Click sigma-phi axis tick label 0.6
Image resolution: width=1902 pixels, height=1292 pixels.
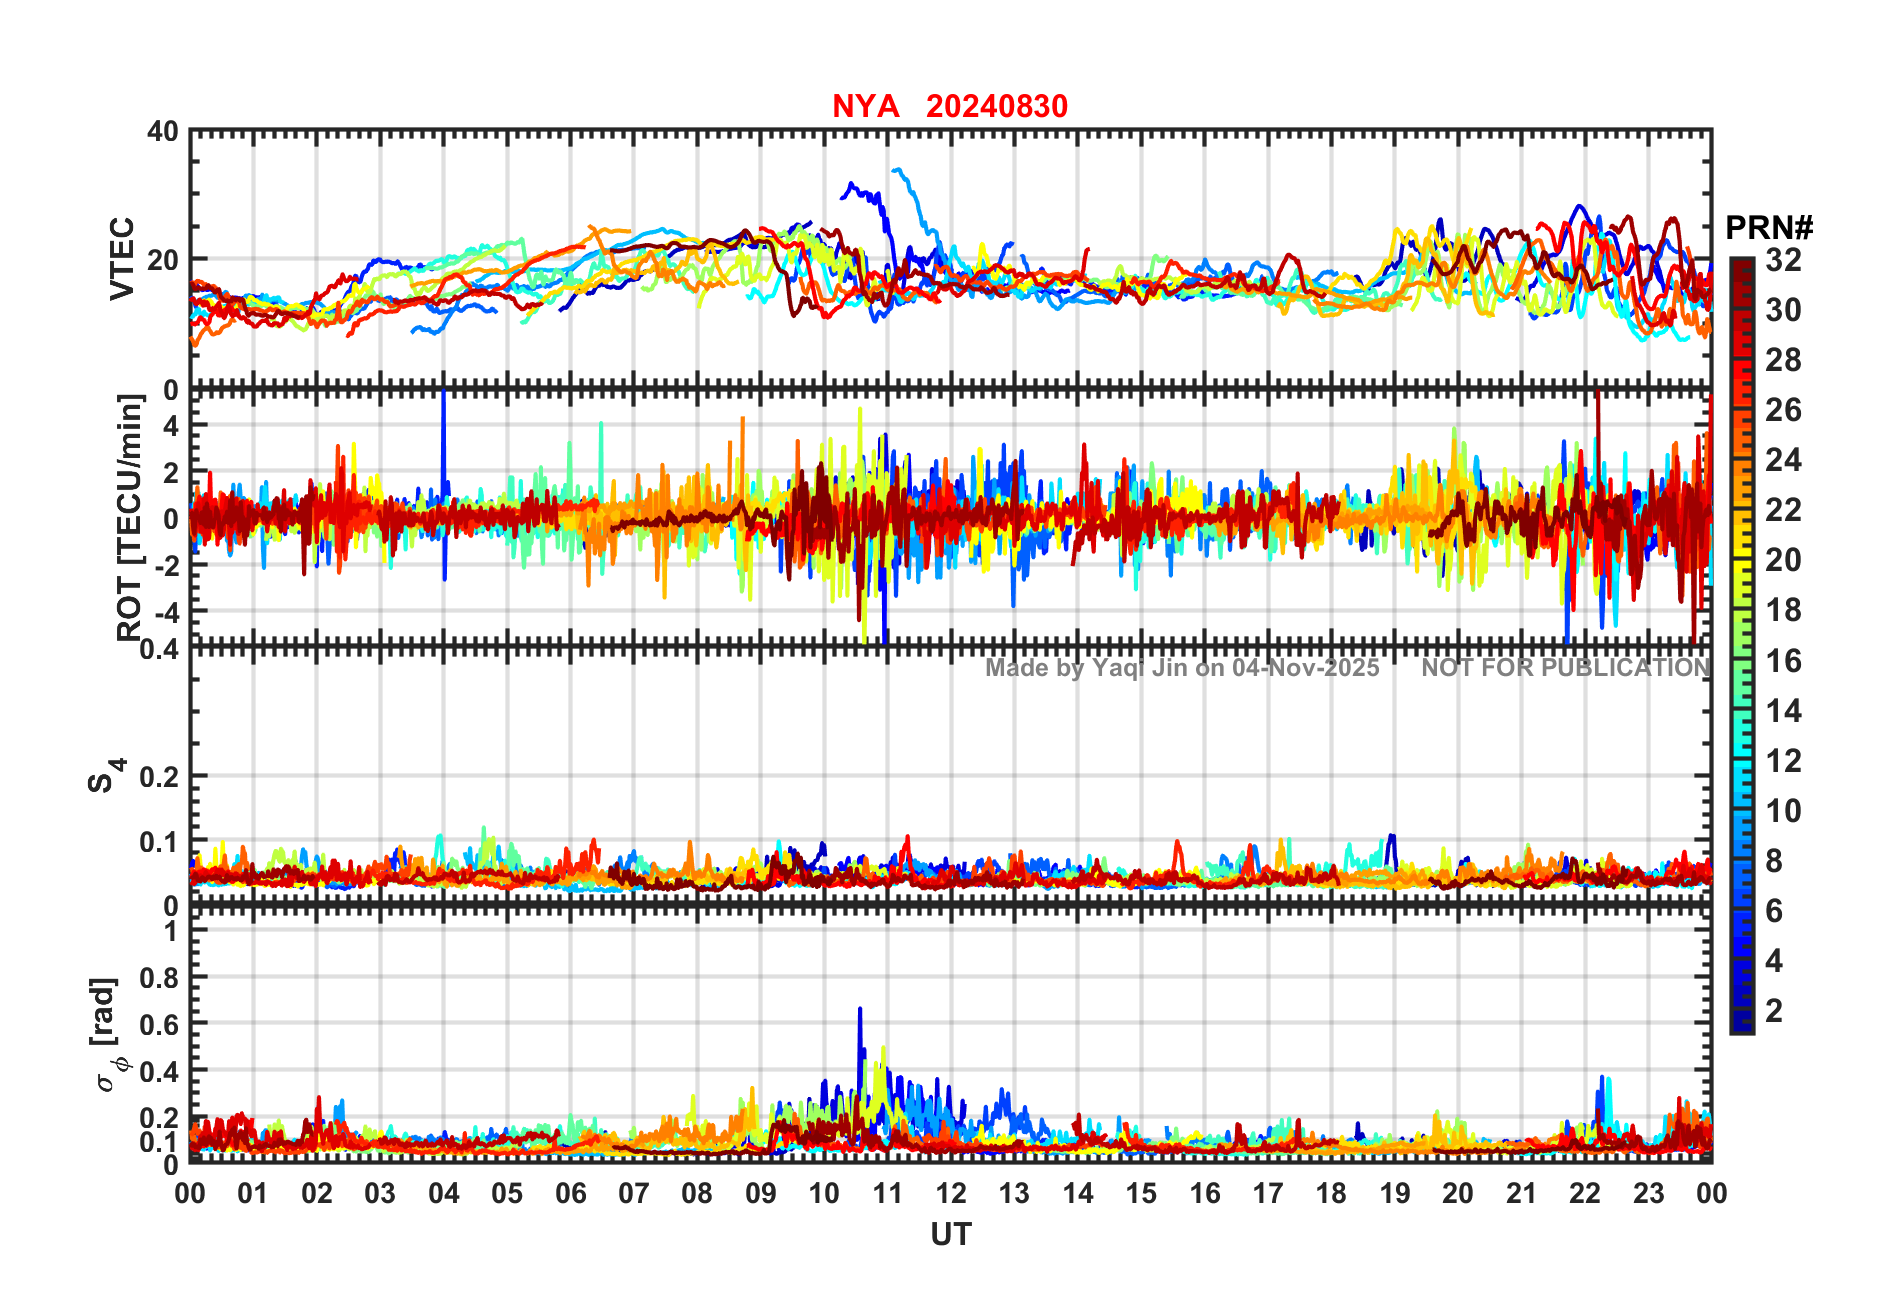(160, 1025)
